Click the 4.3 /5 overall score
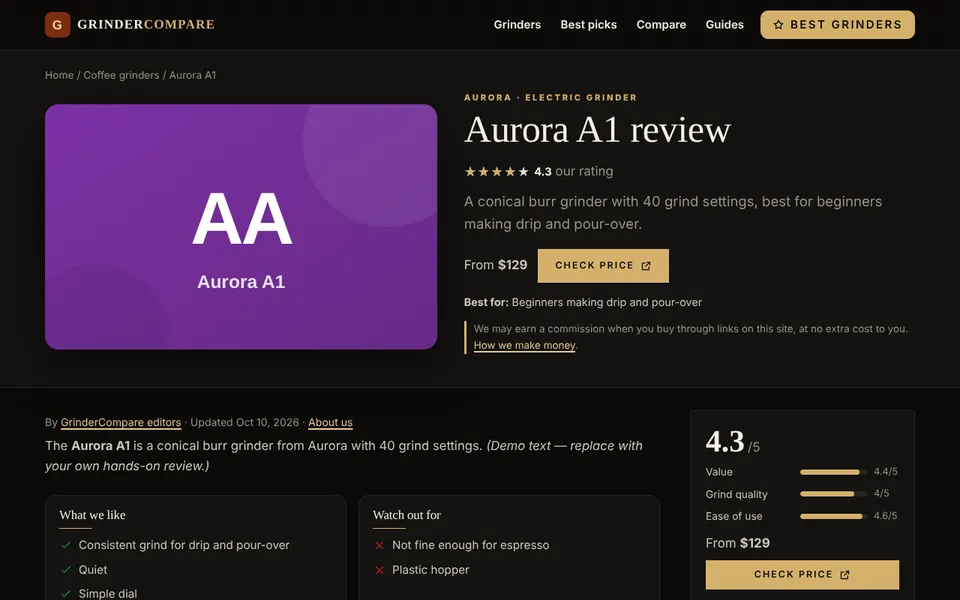The height and width of the screenshot is (600, 960). (x=732, y=442)
